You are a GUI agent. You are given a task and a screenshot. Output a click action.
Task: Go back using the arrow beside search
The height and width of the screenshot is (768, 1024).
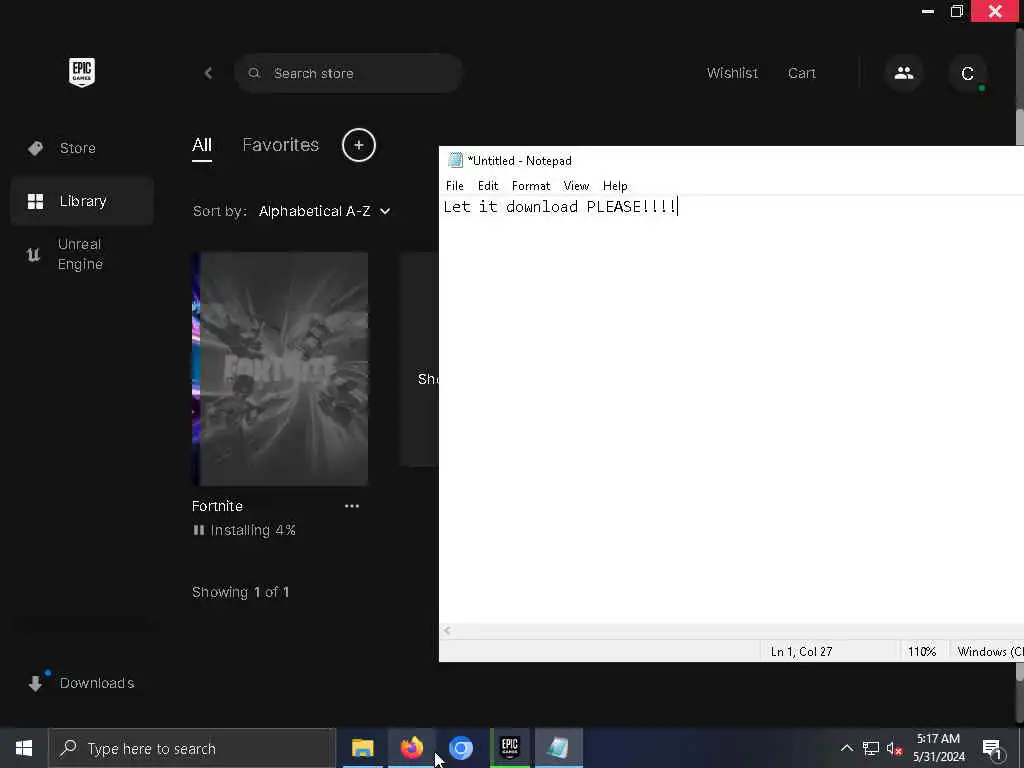point(208,73)
